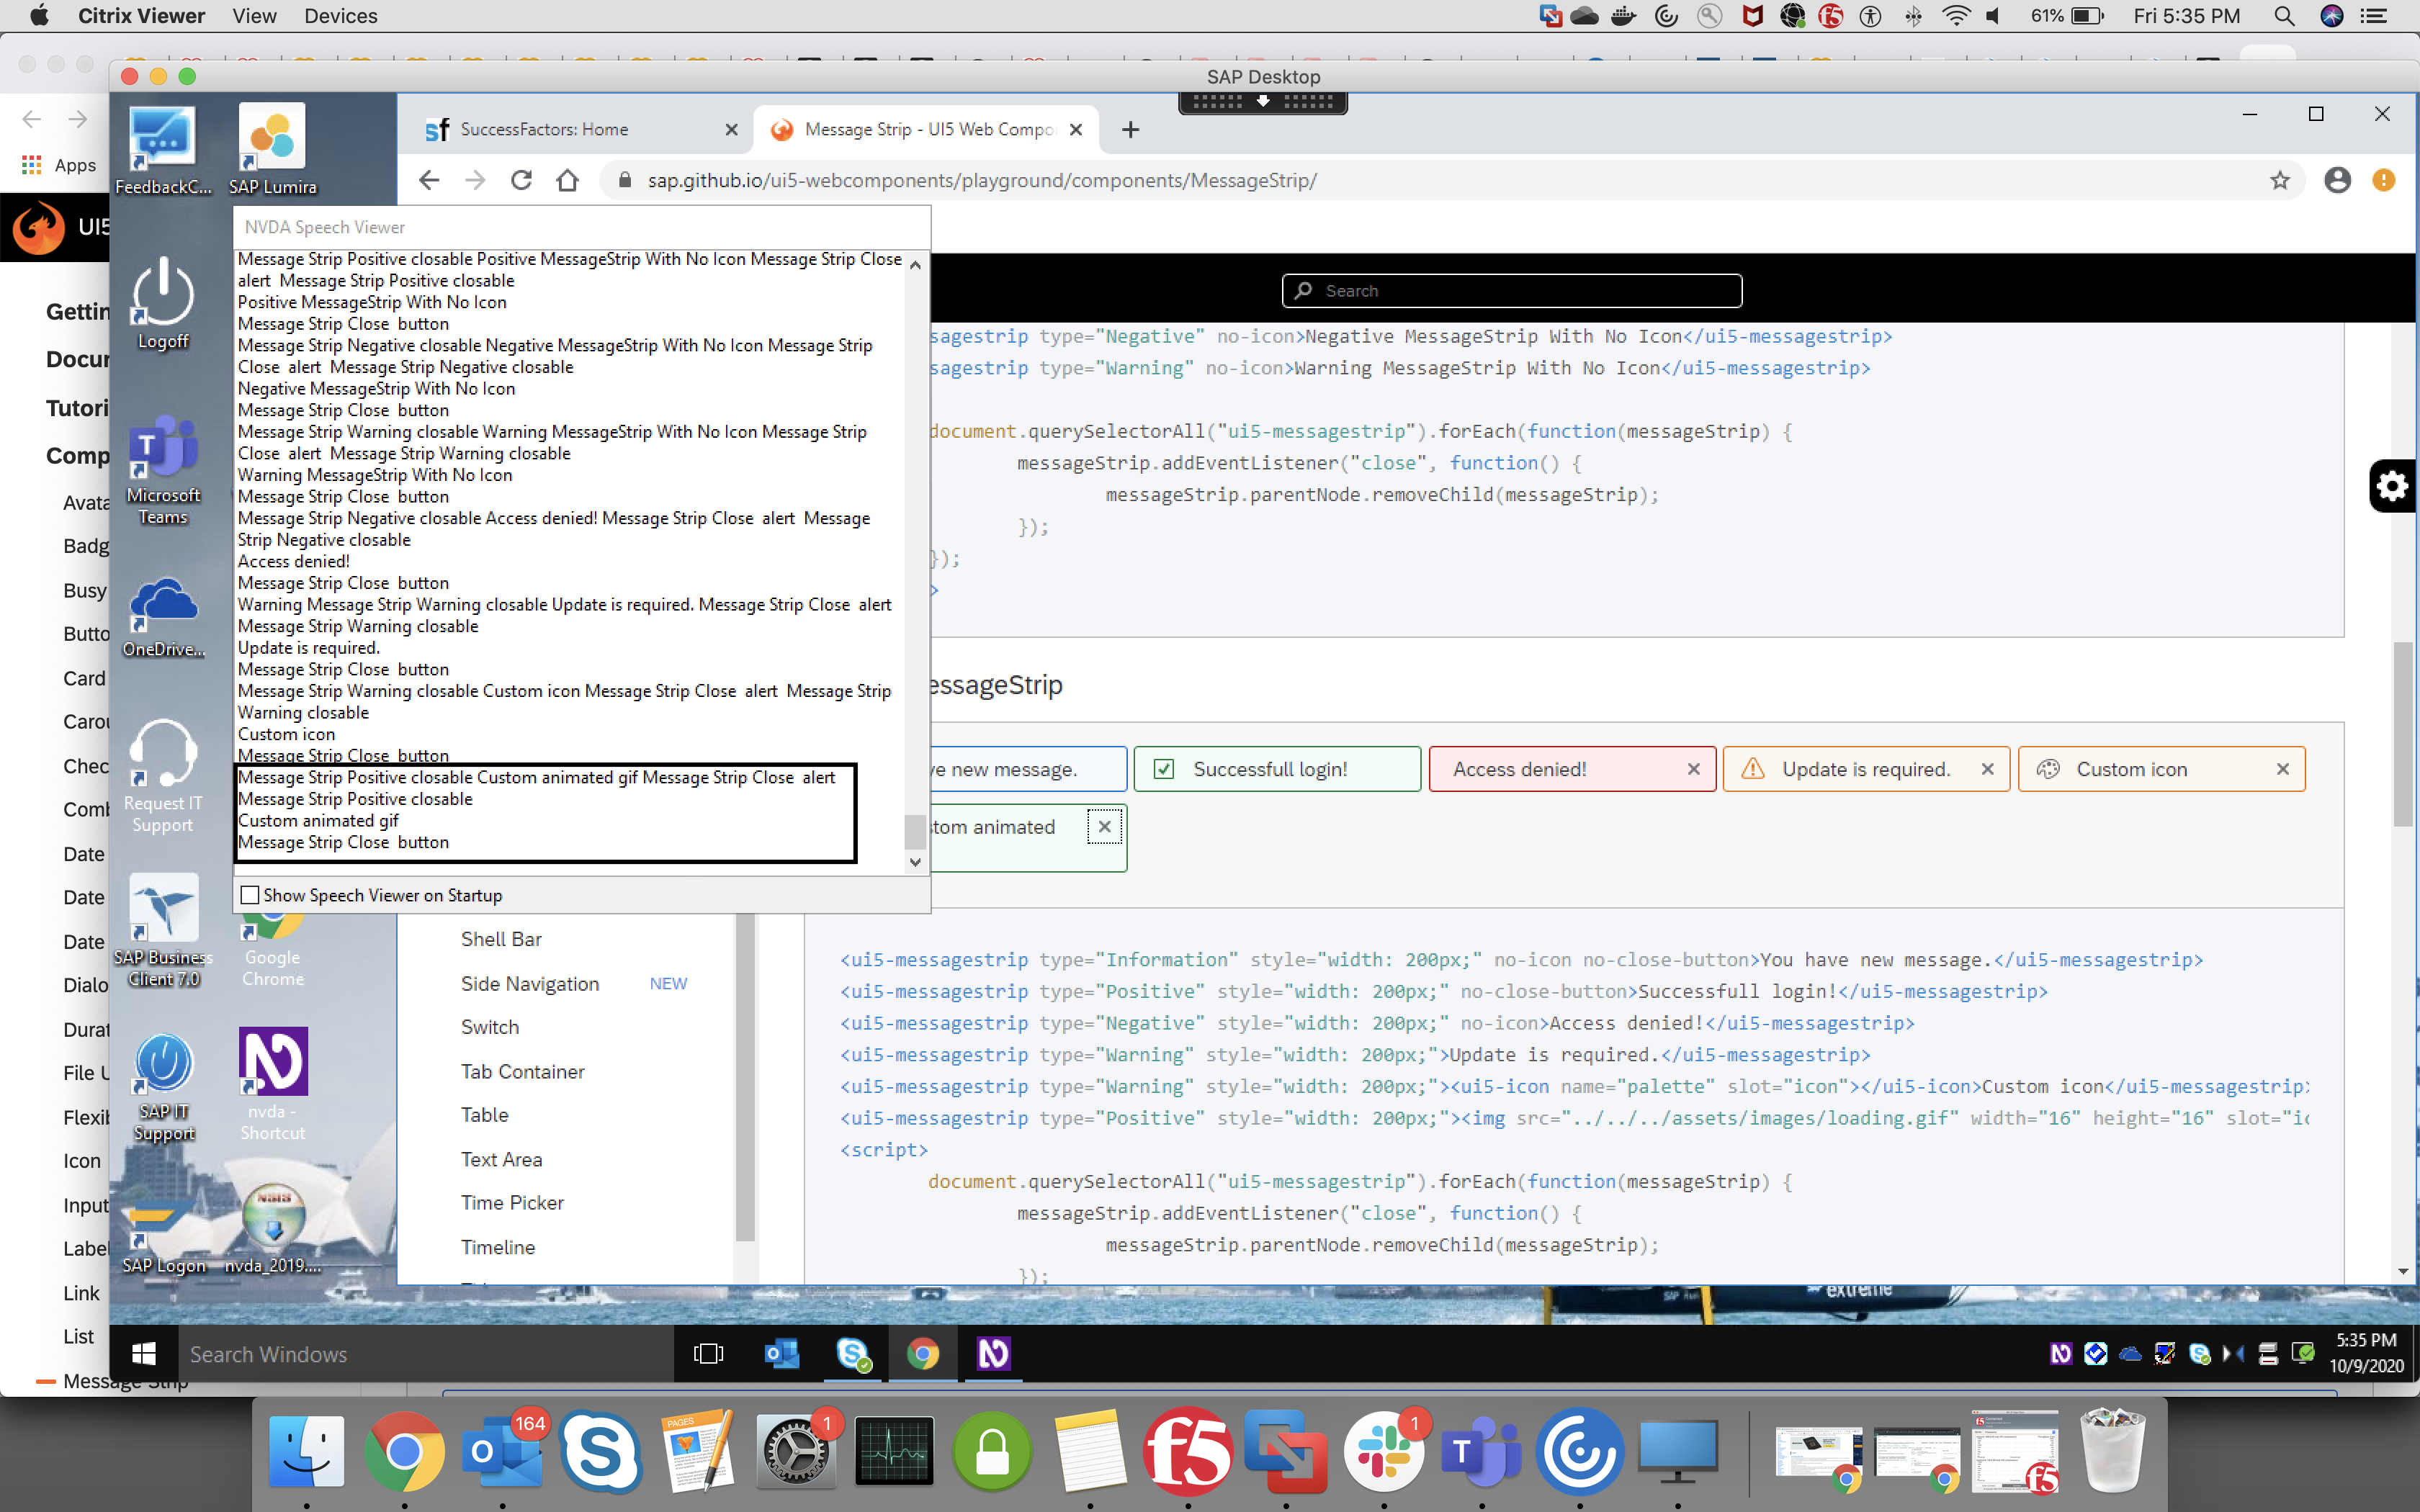Open NVDA from the Windows taskbar
This screenshot has width=2420, height=1512.
coord(993,1354)
